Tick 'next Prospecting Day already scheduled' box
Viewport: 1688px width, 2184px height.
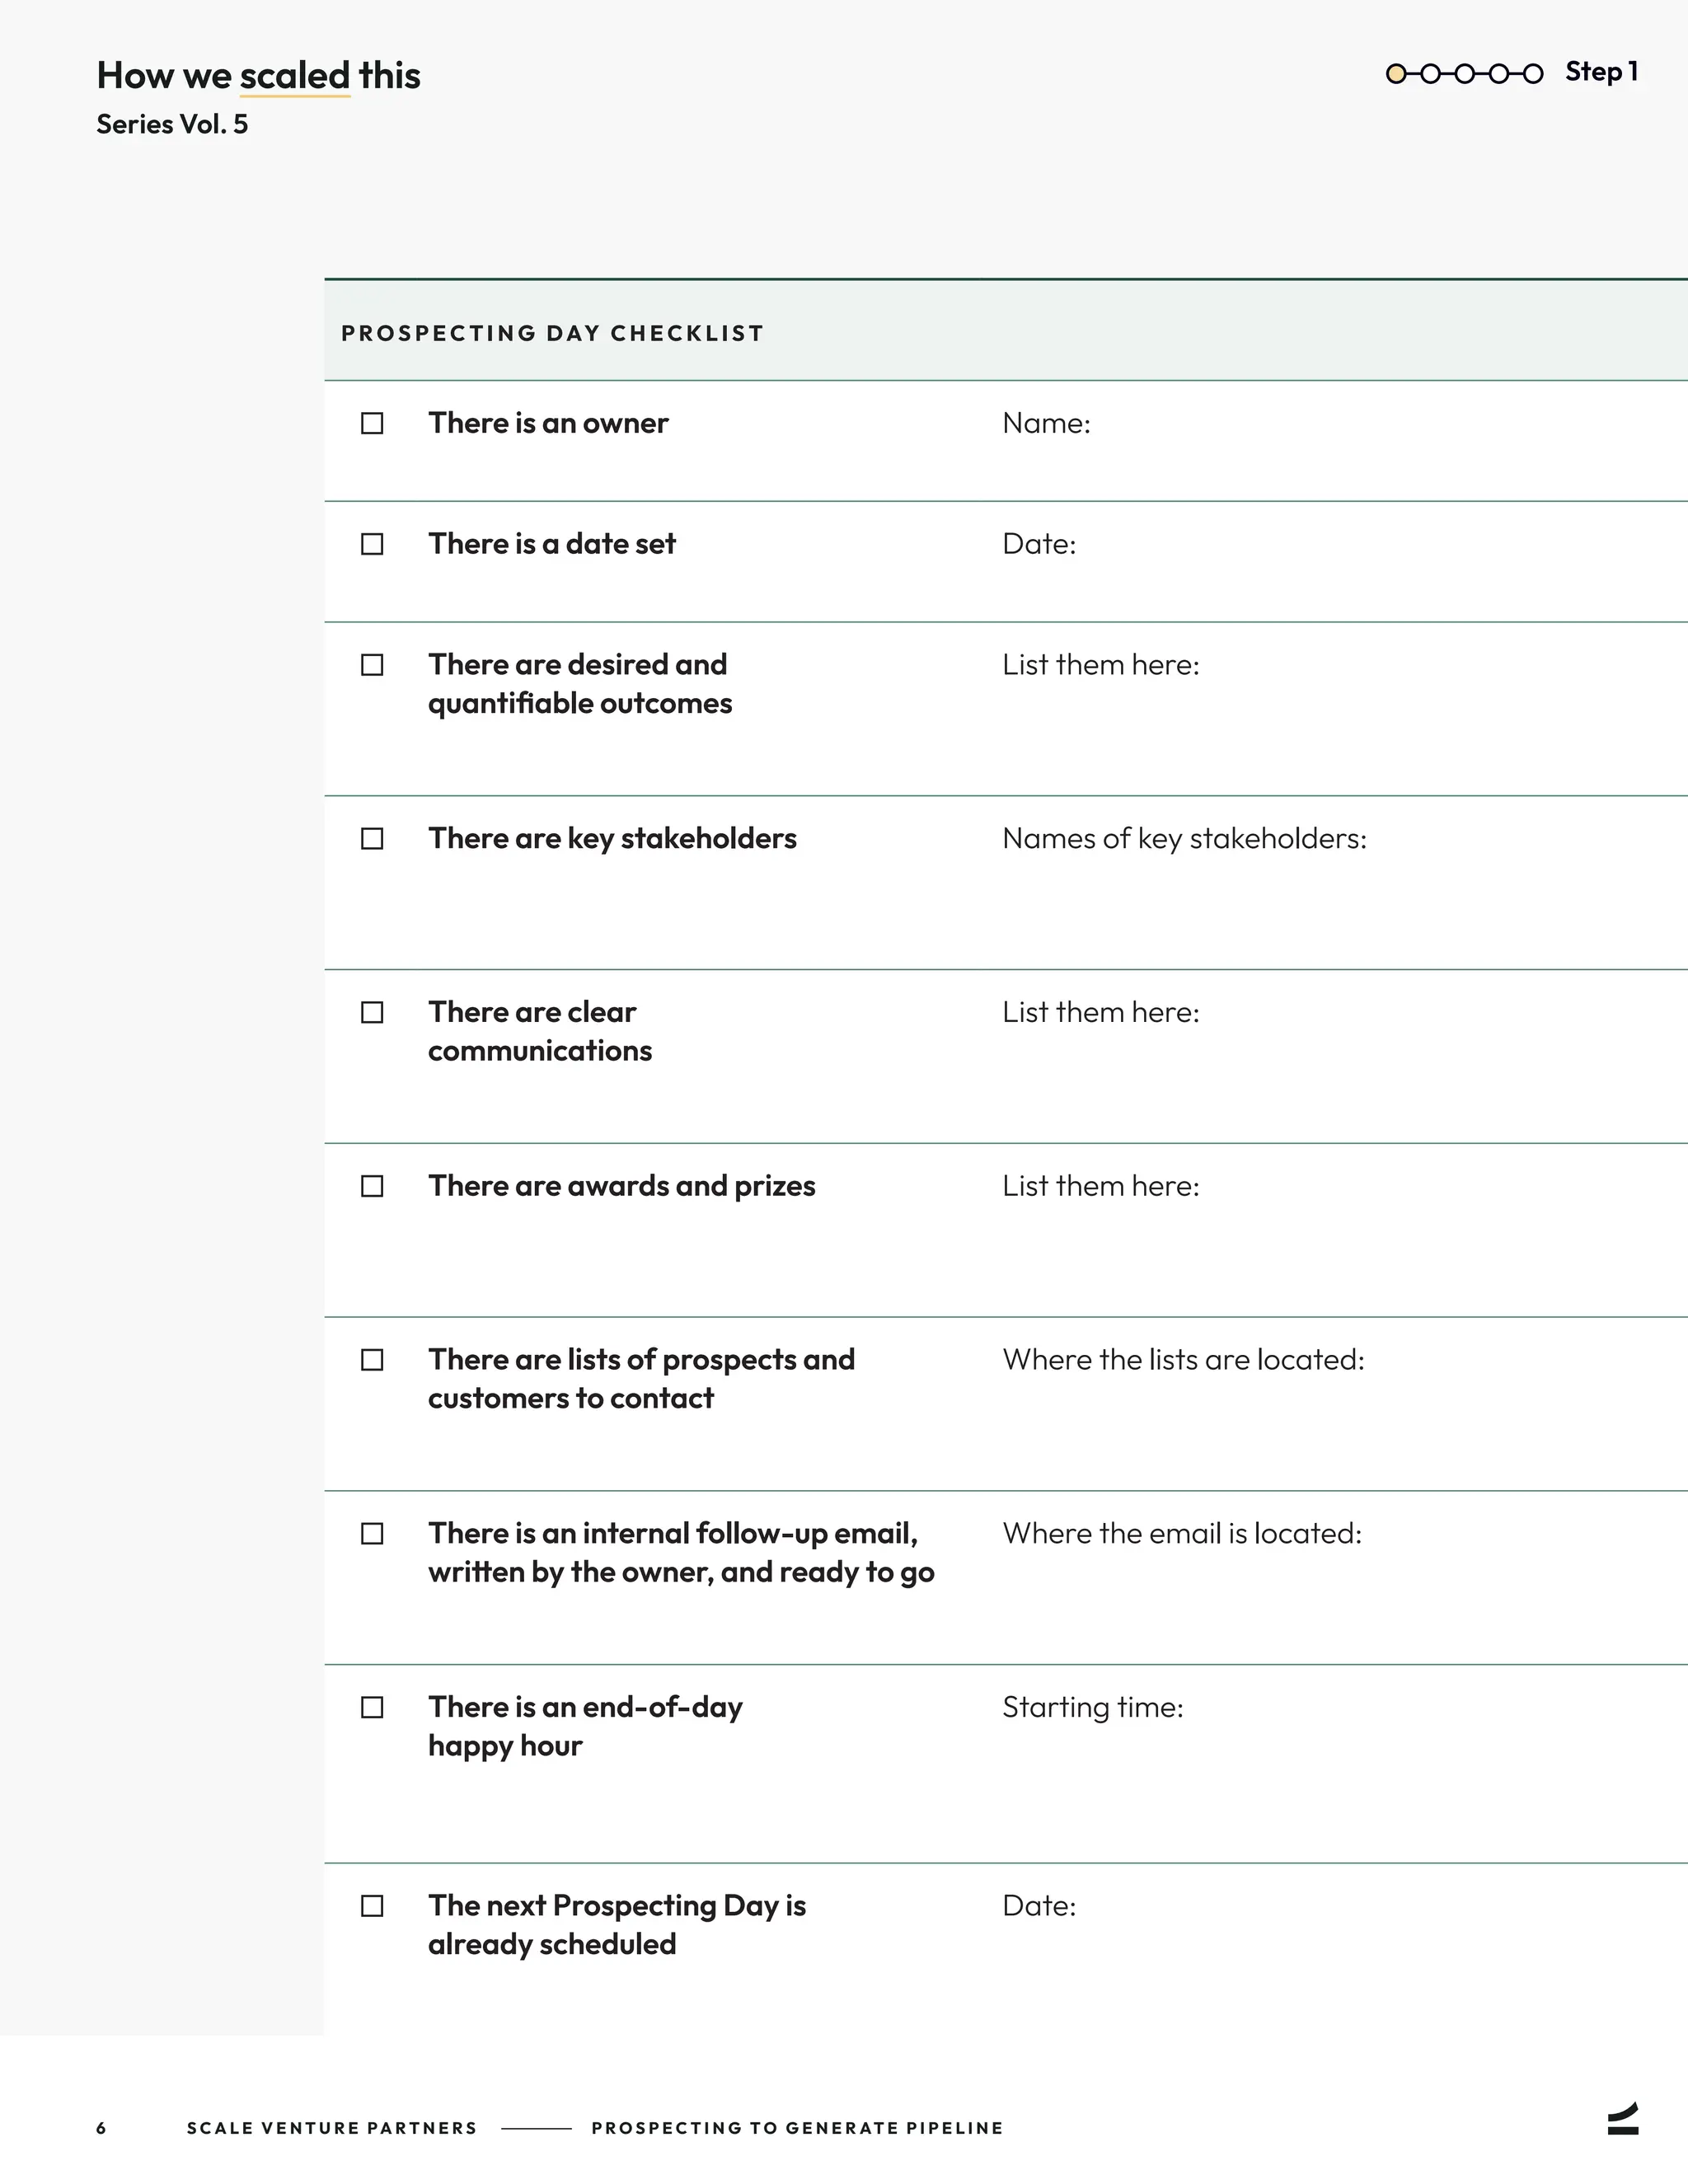(x=372, y=1906)
